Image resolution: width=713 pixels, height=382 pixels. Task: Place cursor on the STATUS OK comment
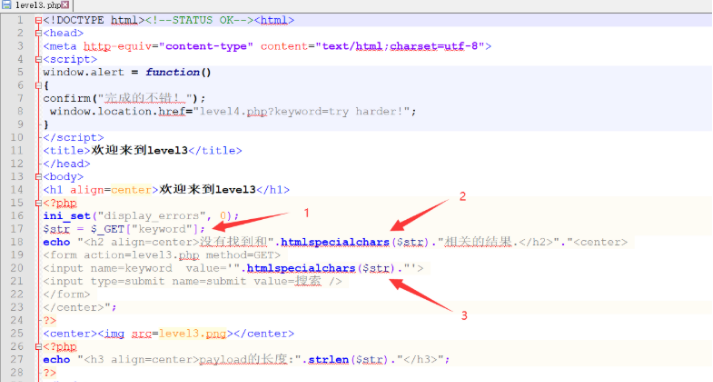(x=200, y=20)
